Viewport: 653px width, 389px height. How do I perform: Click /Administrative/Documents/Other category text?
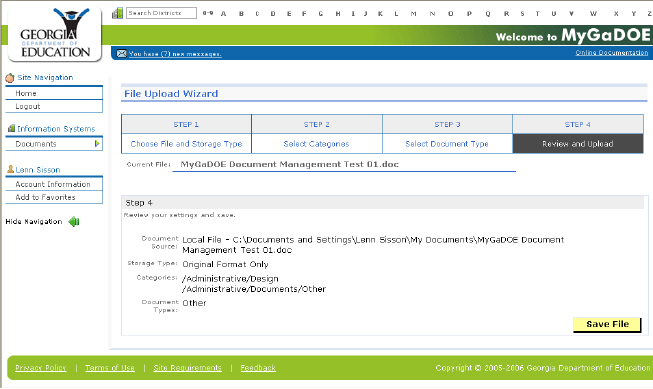point(254,289)
